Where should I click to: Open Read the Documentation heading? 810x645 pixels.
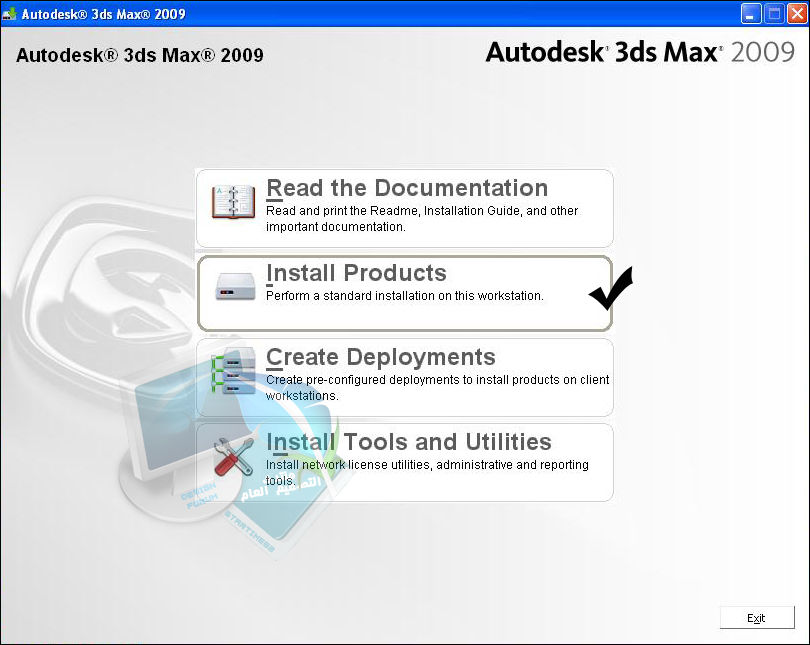coord(407,188)
